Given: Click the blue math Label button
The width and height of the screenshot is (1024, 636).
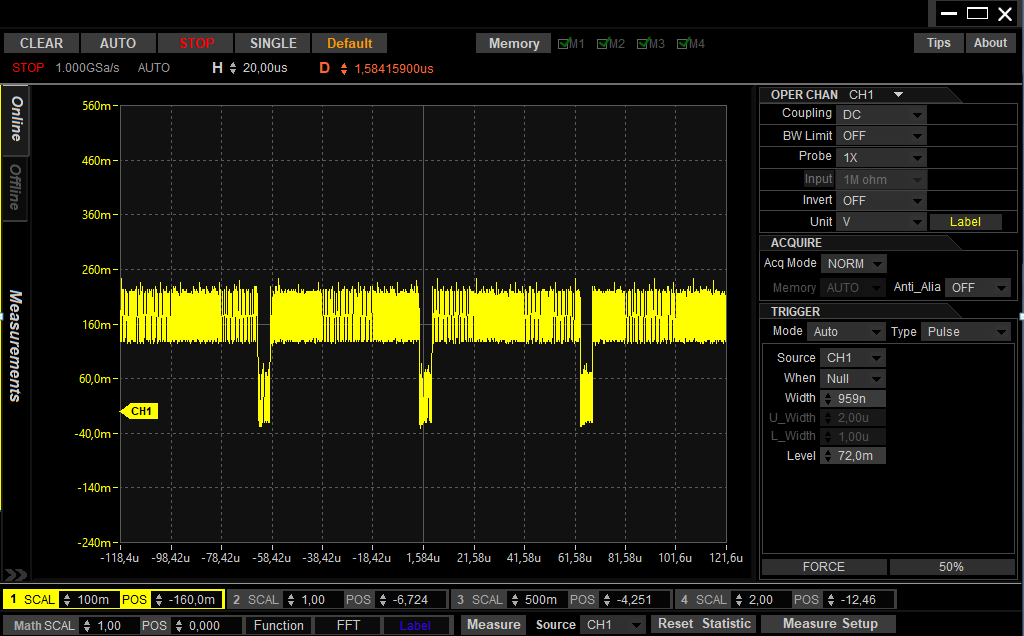Looking at the screenshot, I should pyautogui.click(x=415, y=626).
